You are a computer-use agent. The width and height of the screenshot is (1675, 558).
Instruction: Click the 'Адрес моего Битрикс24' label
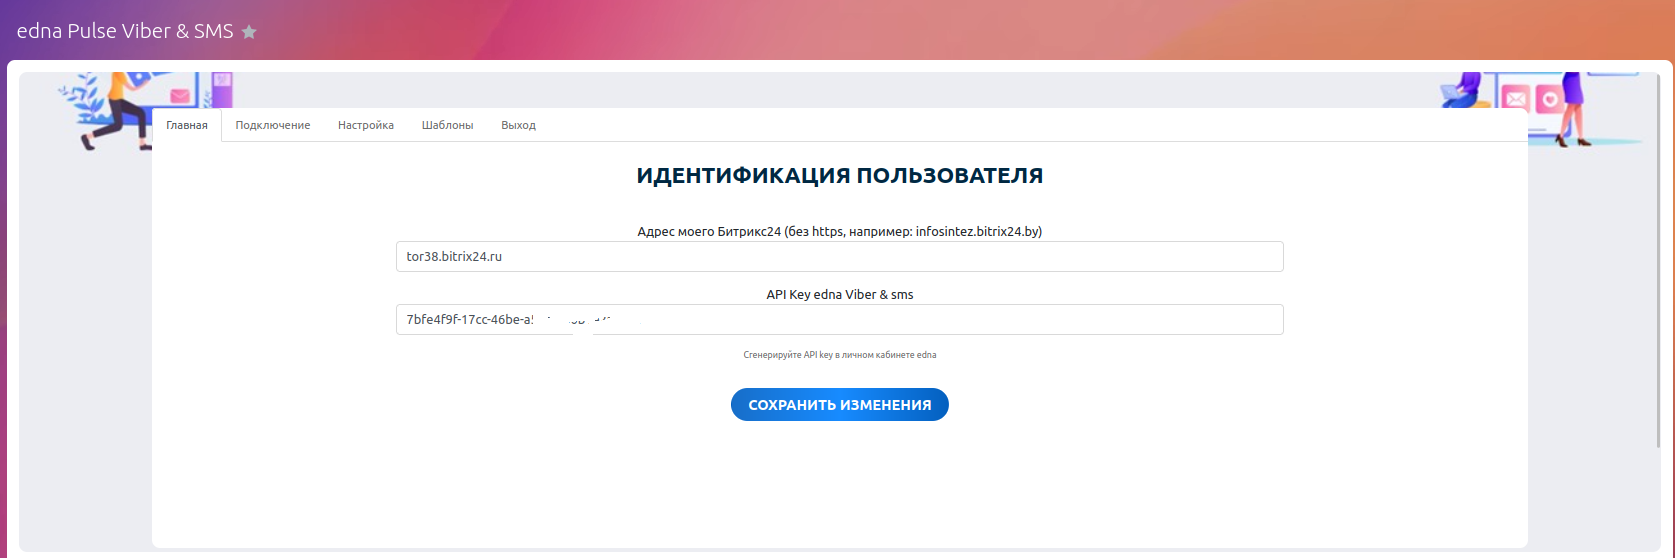point(840,231)
